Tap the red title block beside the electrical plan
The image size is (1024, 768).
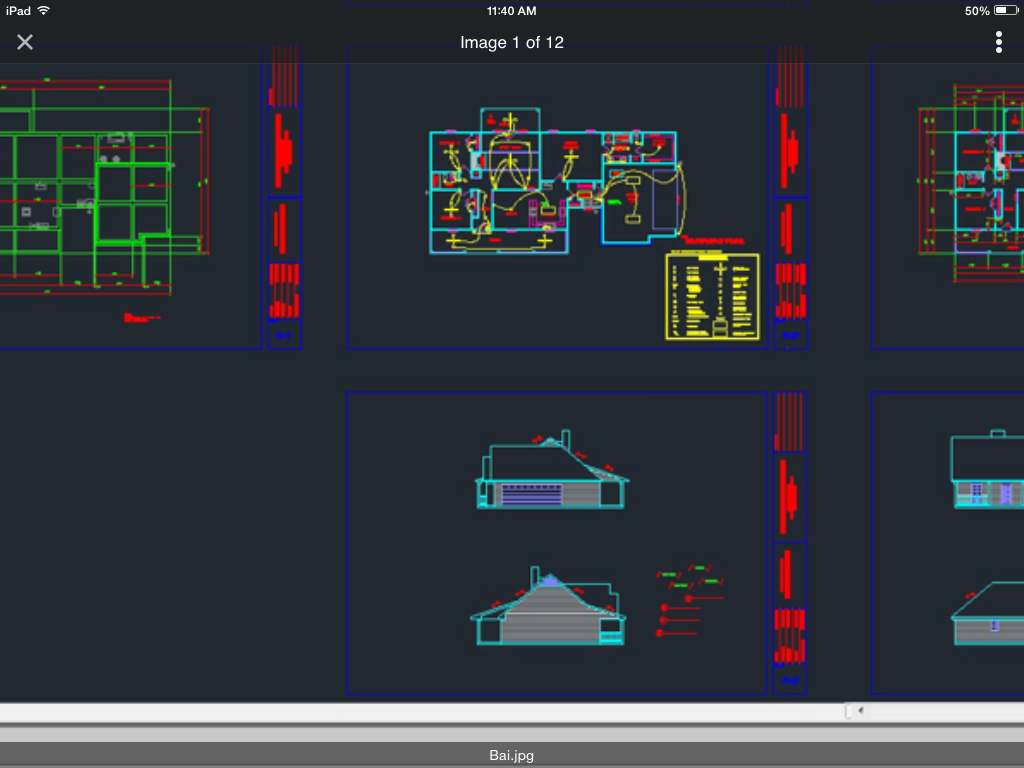click(788, 200)
